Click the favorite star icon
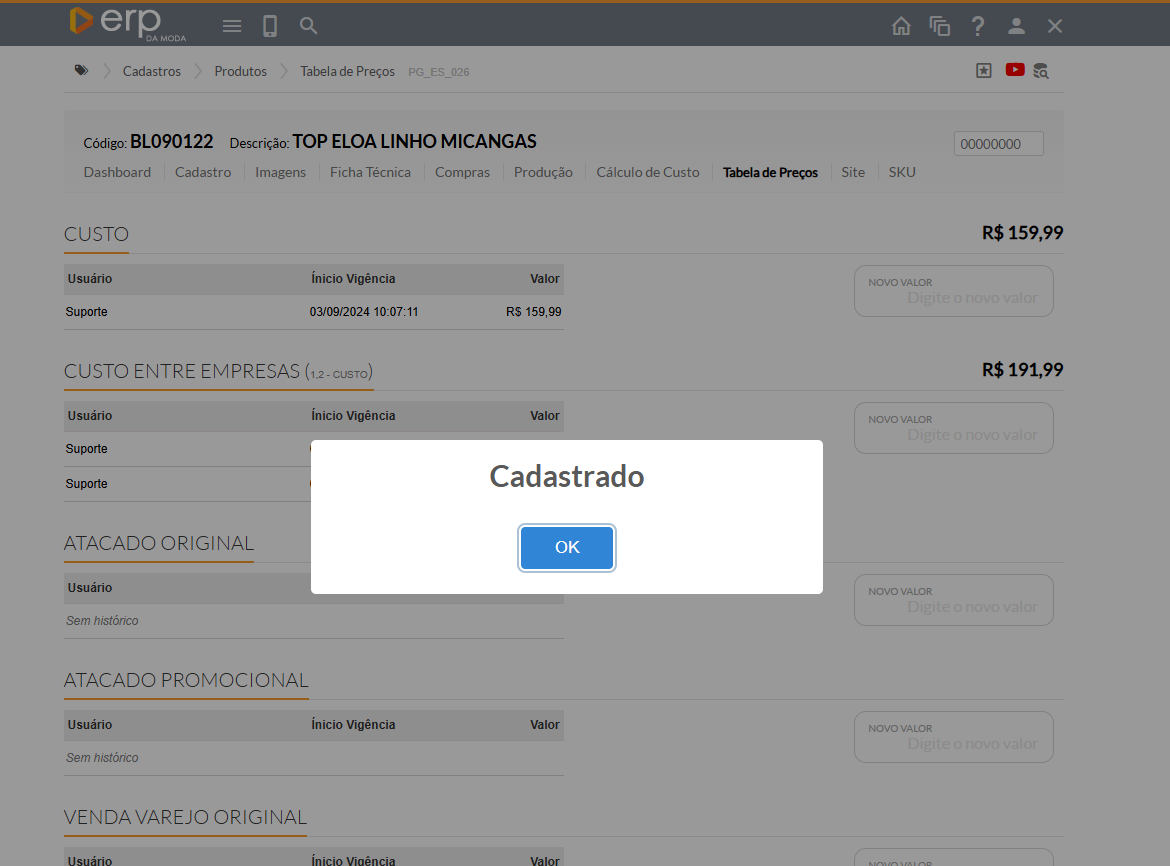The image size is (1170, 866). coord(984,70)
